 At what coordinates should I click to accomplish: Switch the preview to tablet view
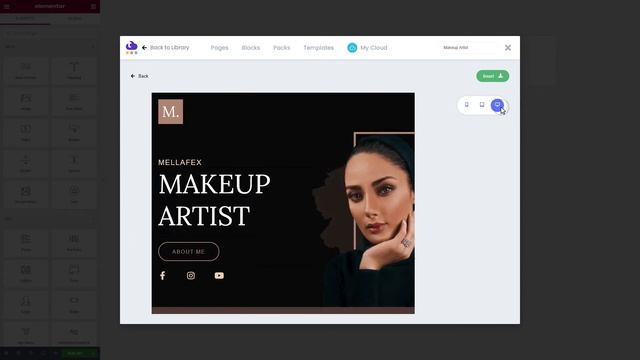pos(482,105)
